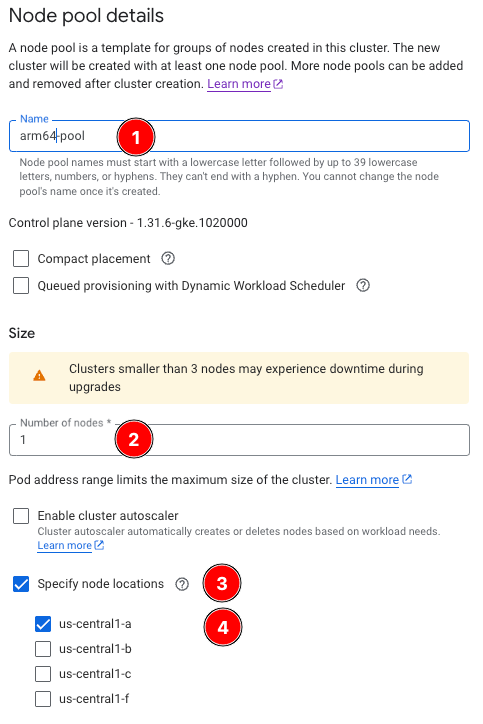Image resolution: width=483 pixels, height=724 pixels.
Task: Deselect the us-central1-a zone checkbox
Action: click(43, 624)
